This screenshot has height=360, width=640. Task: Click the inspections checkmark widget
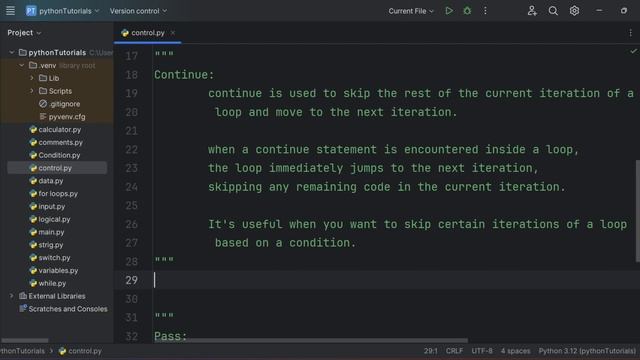tap(633, 51)
